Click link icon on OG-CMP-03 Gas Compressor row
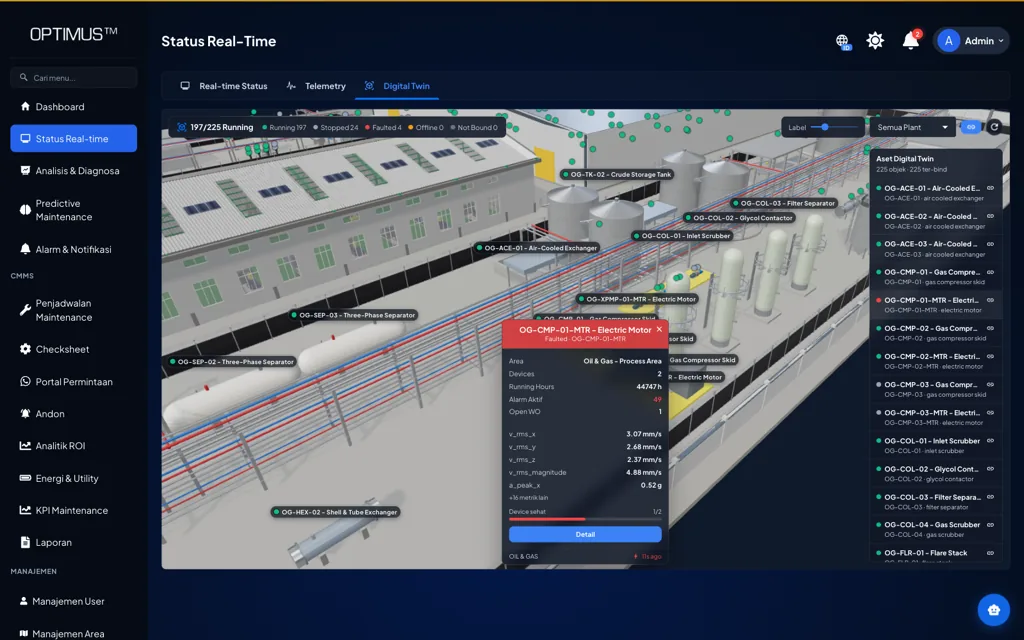Viewport: 1024px width, 640px height. 990,385
